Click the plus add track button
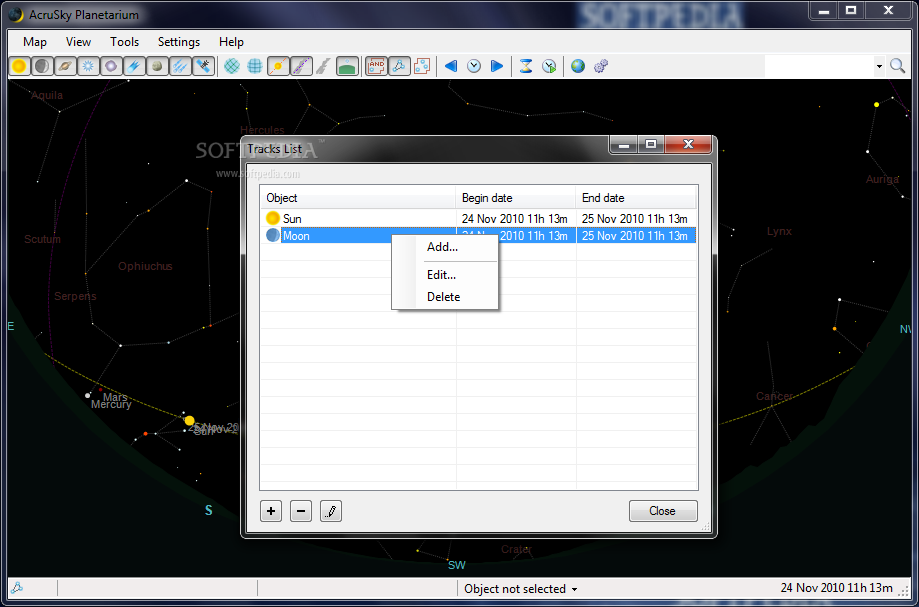Screen dimensions: 919x607 [x=271, y=511]
